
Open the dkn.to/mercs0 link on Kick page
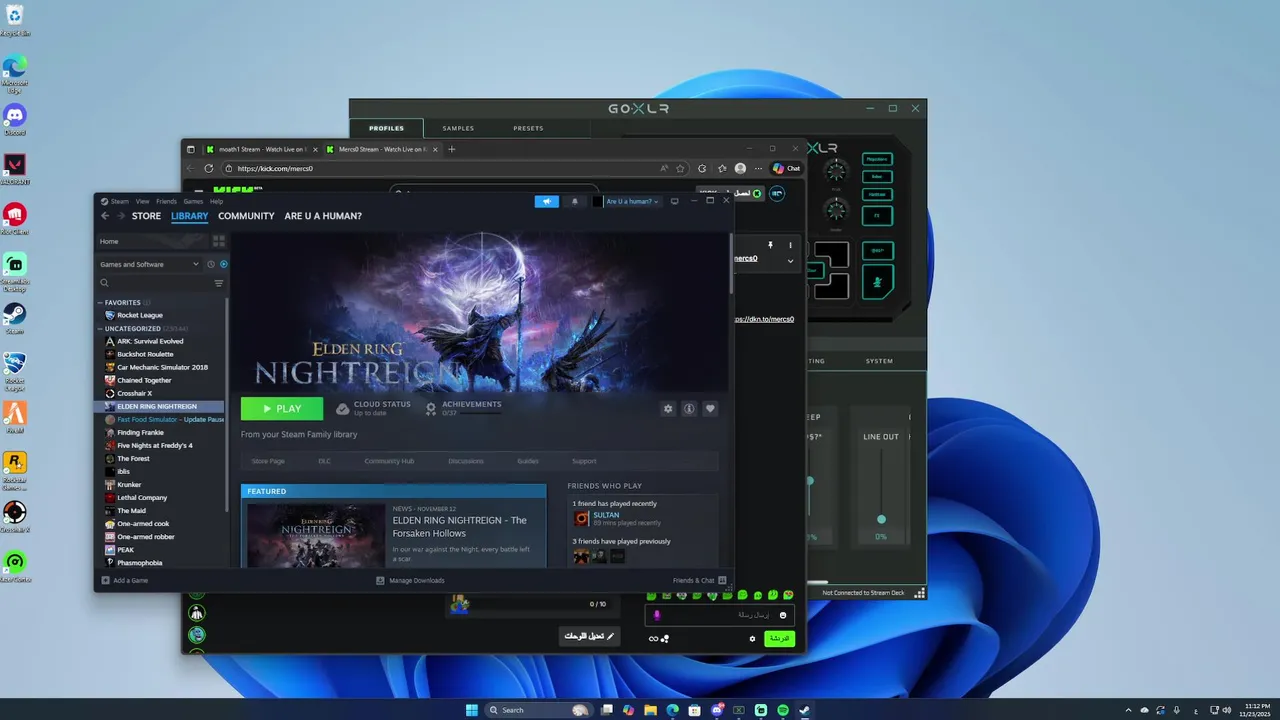[764, 319]
